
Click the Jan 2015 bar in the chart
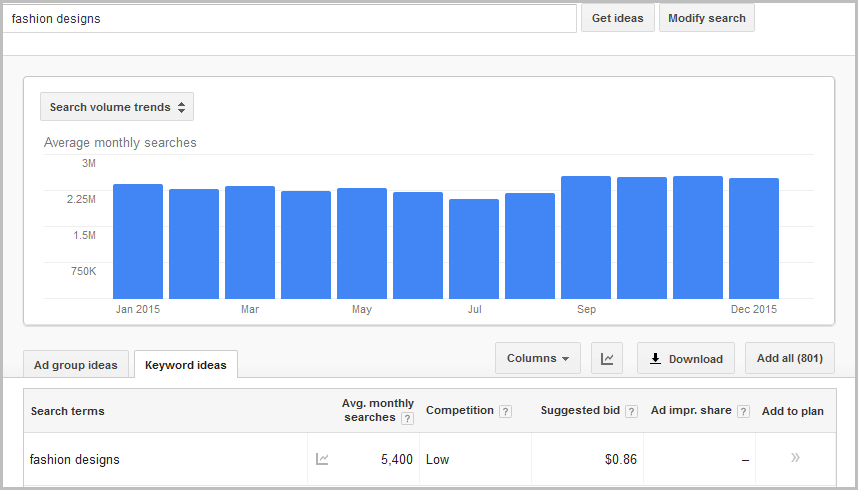(x=138, y=241)
